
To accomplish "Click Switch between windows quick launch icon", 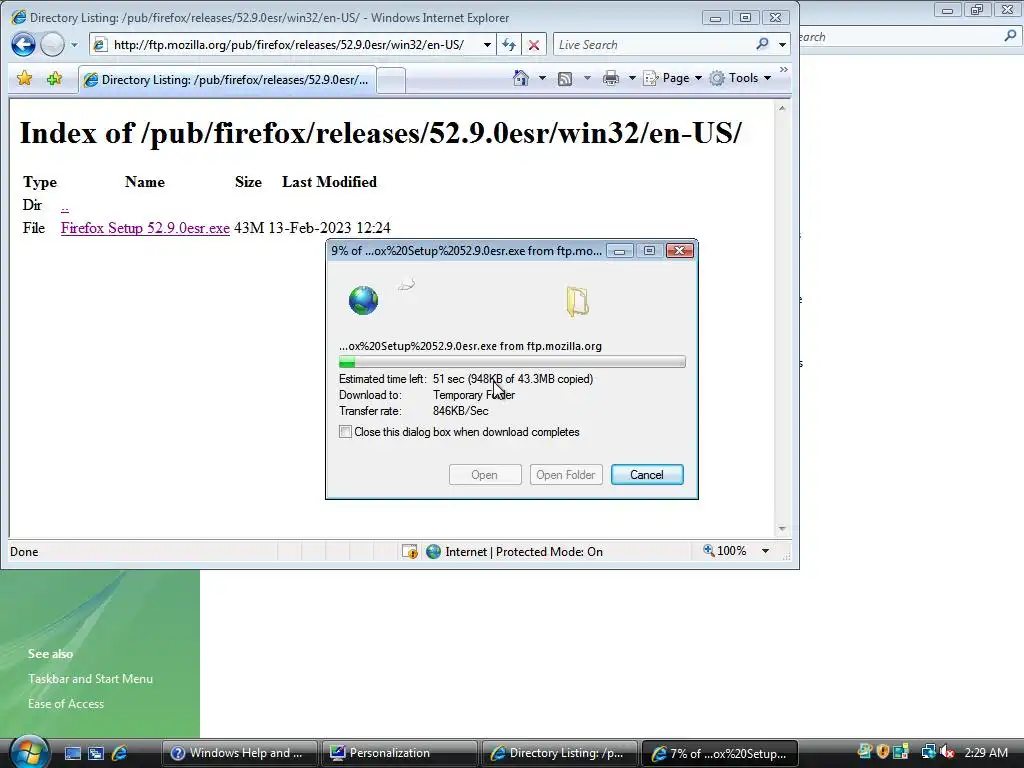I will pyautogui.click(x=96, y=754).
